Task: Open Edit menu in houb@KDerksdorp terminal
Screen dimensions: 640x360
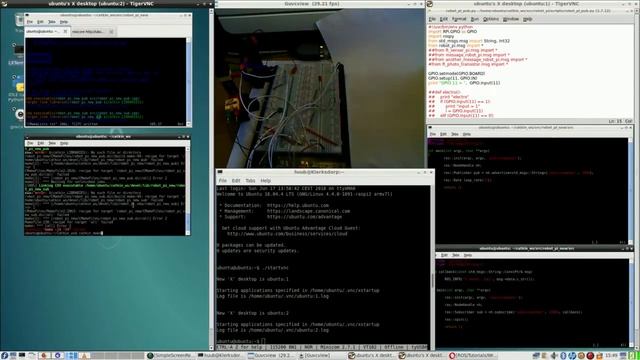Action: pyautogui.click(x=236, y=180)
